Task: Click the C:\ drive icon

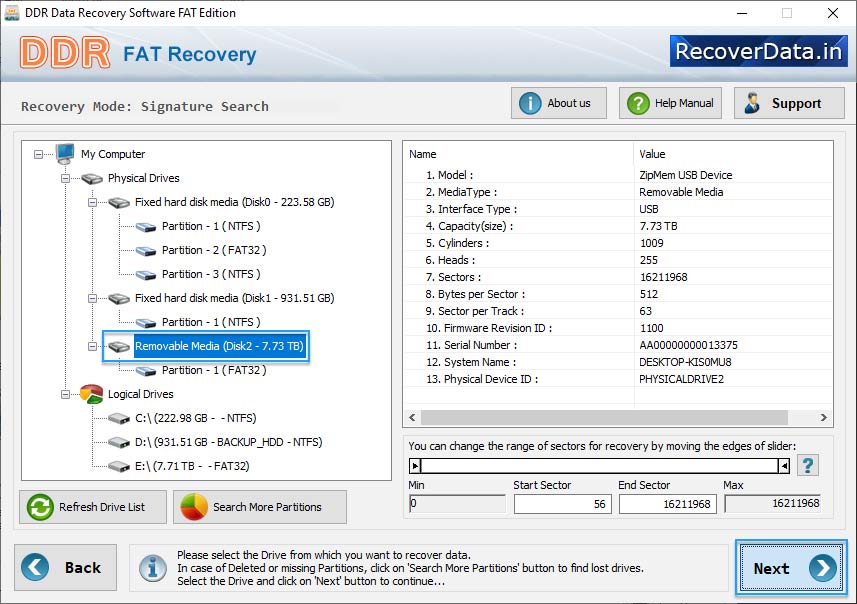Action: [119, 419]
